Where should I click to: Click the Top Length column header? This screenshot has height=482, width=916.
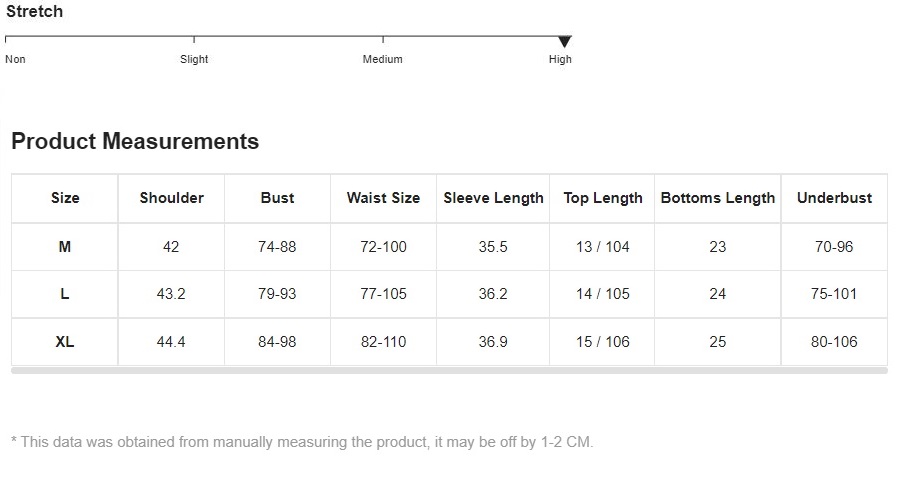point(602,198)
